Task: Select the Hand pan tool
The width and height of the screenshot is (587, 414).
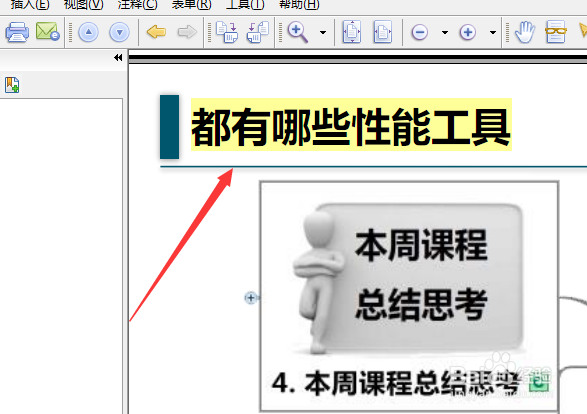Action: pyautogui.click(x=524, y=32)
